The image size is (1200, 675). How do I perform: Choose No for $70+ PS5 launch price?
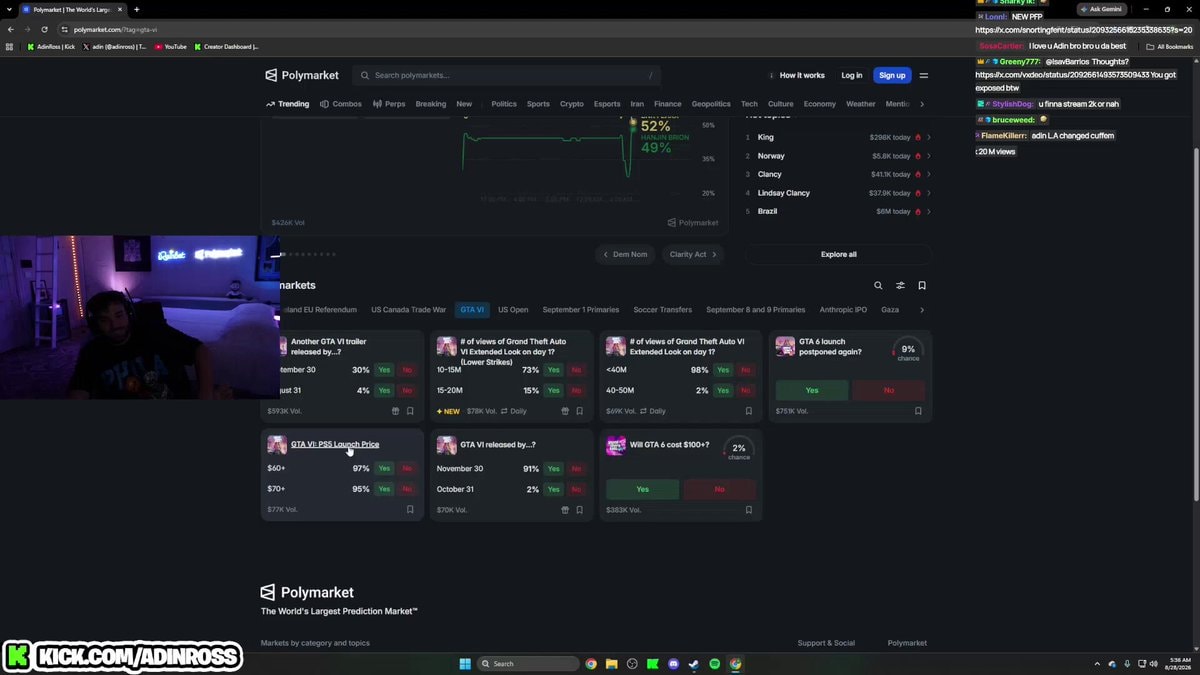[x=407, y=489]
